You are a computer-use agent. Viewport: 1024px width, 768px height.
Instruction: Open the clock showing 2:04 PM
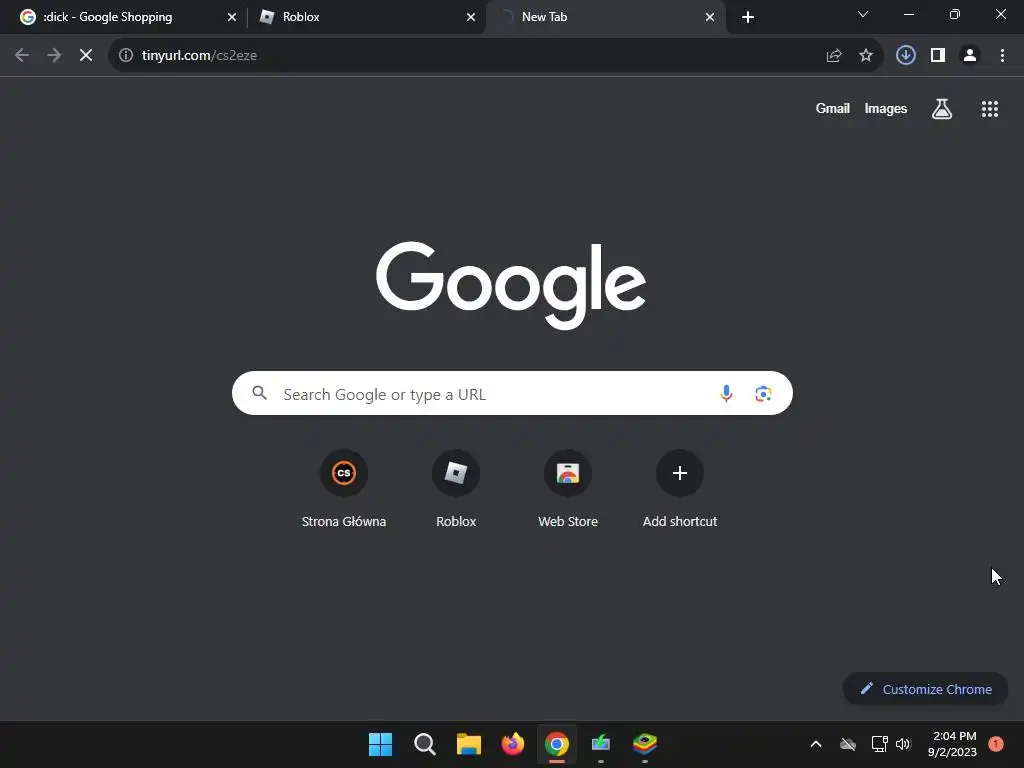point(953,744)
